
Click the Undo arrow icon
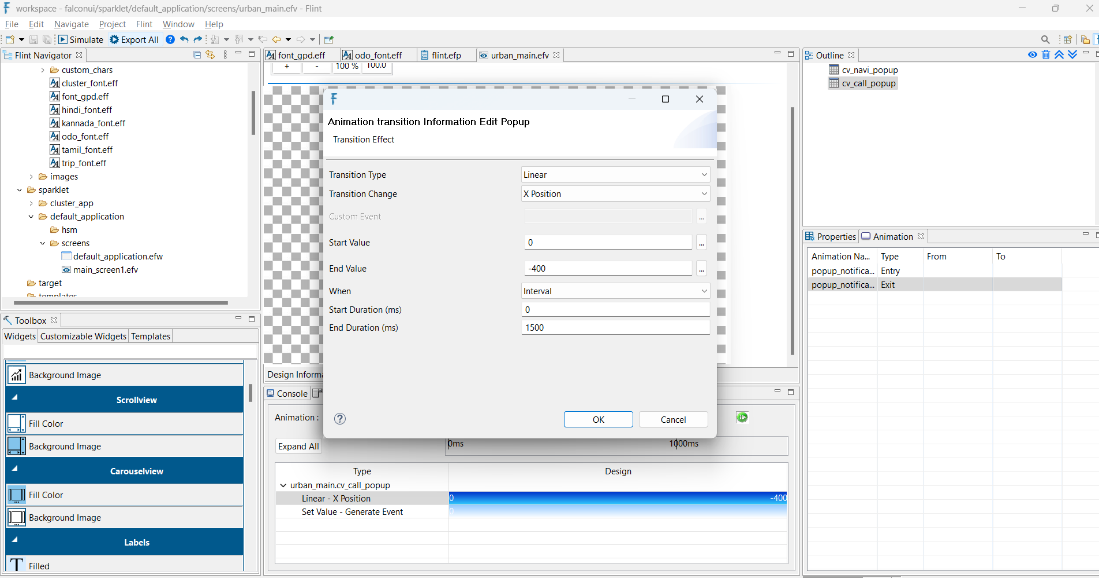coord(184,40)
